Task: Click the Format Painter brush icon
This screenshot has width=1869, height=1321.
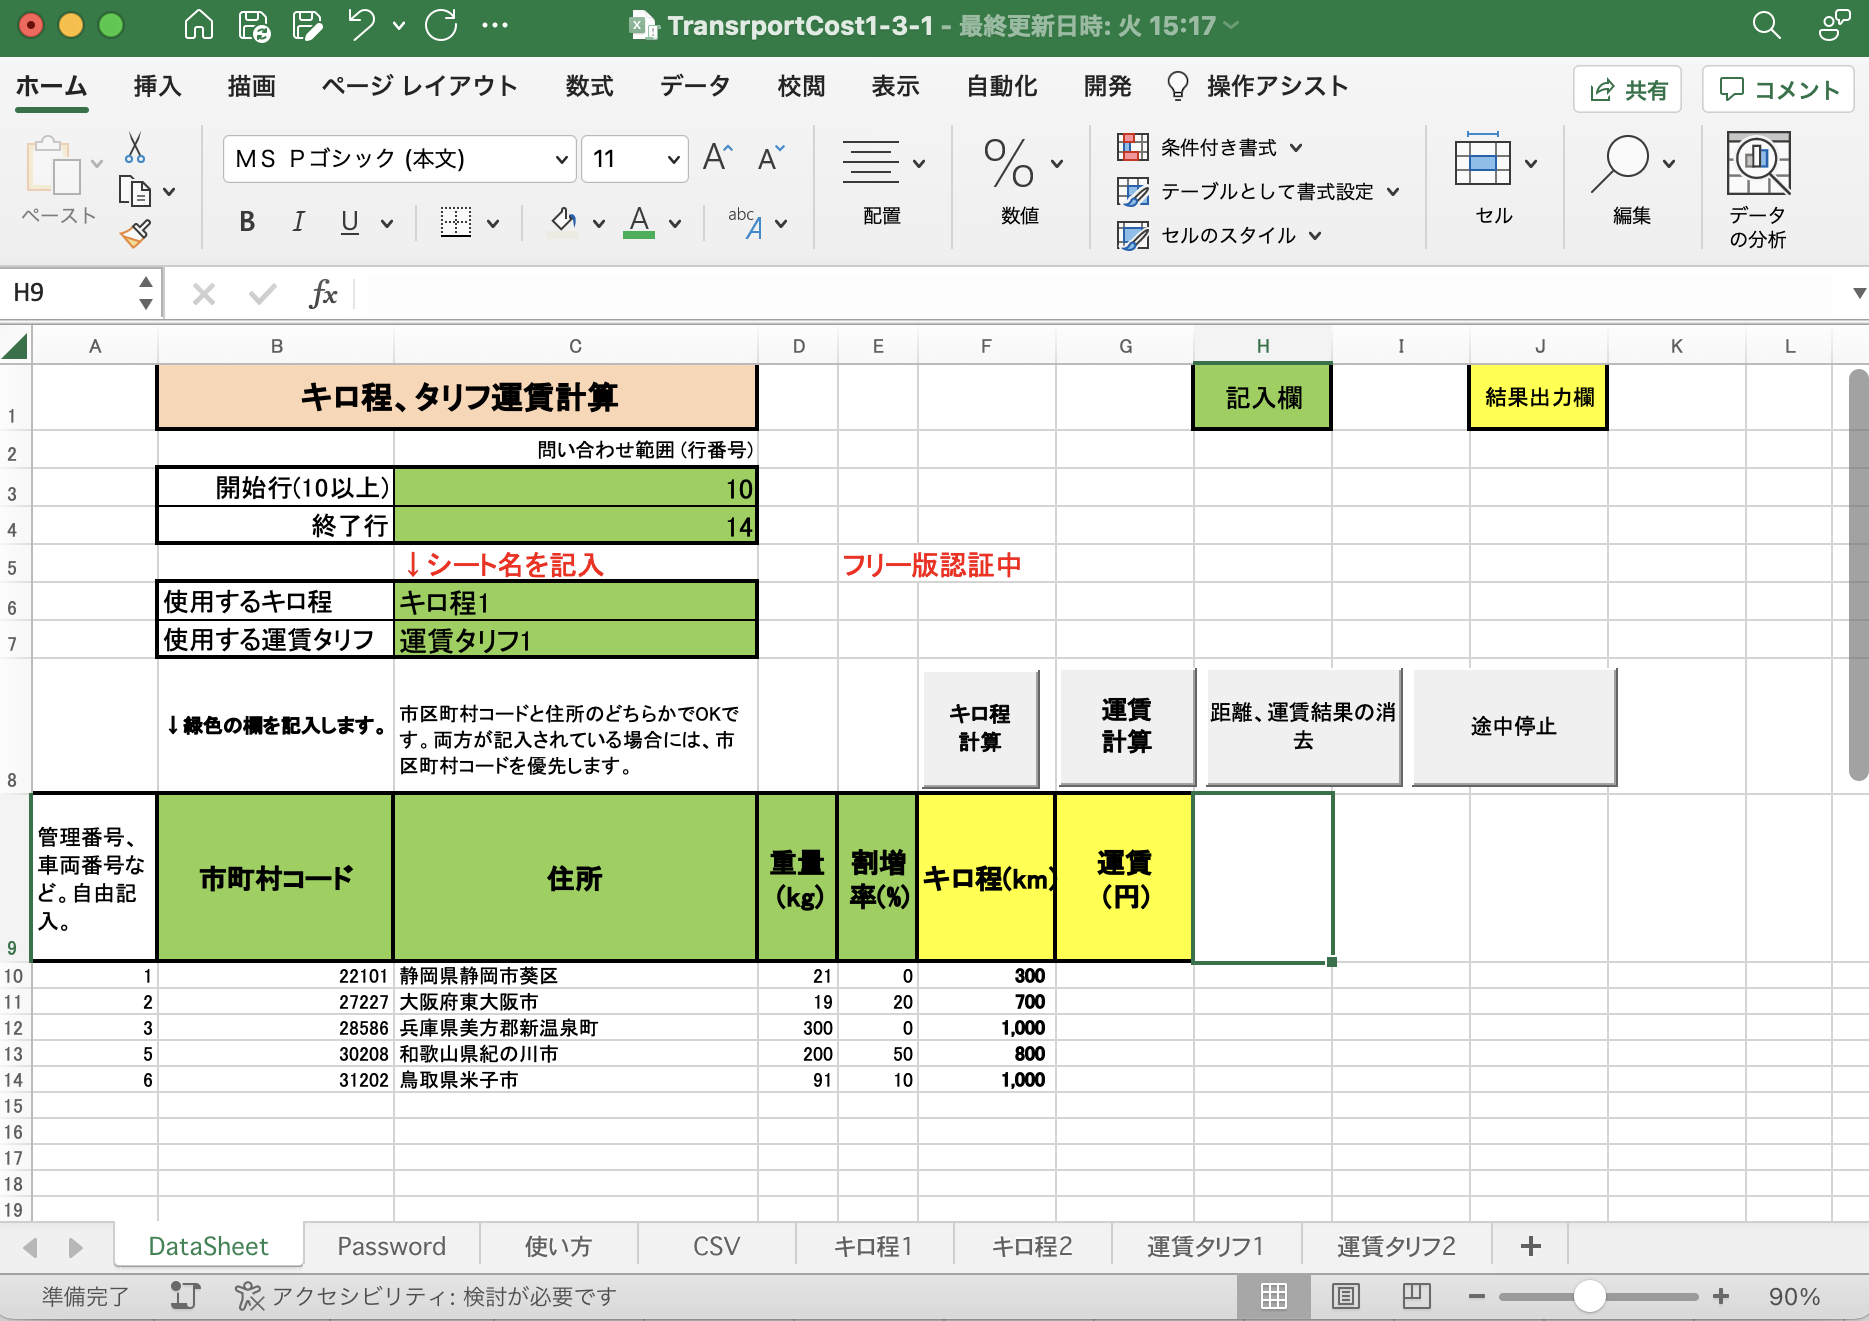Action: pyautogui.click(x=135, y=234)
